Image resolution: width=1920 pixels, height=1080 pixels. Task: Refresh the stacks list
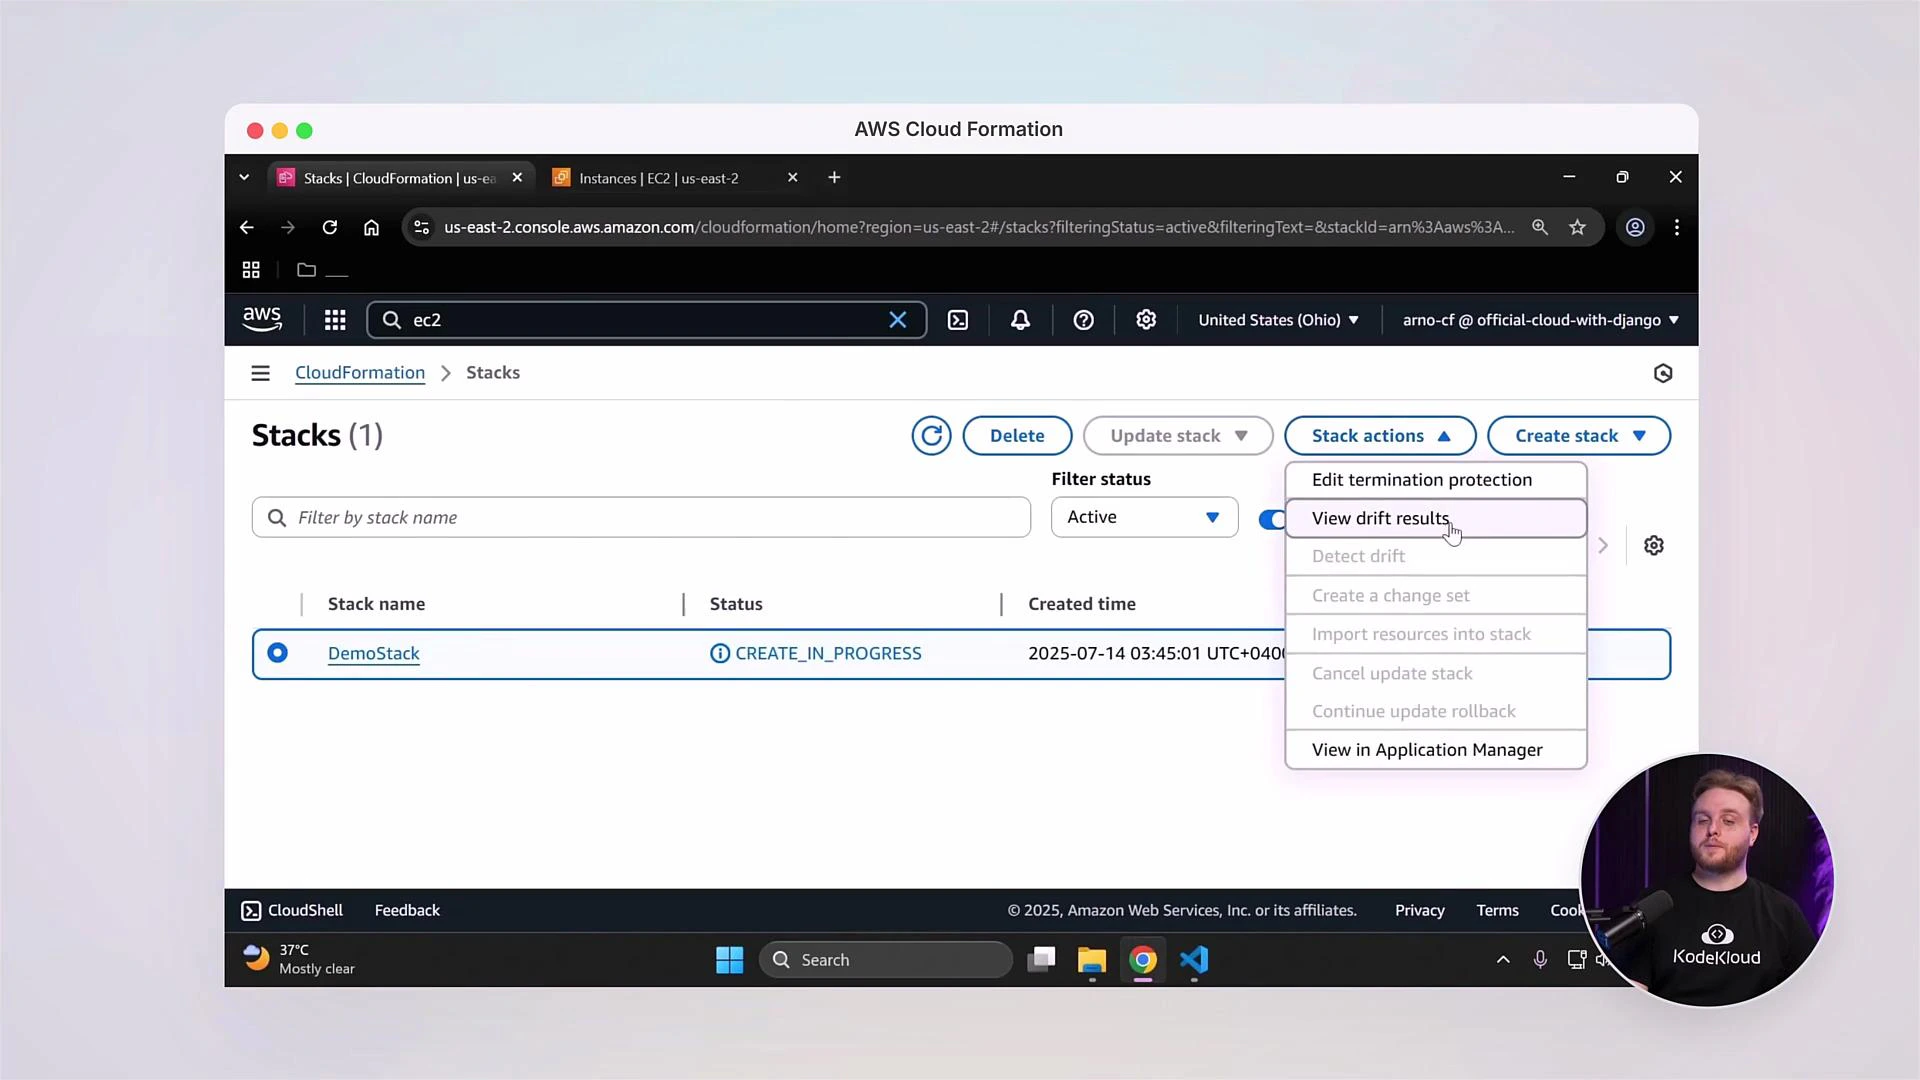[931, 436]
